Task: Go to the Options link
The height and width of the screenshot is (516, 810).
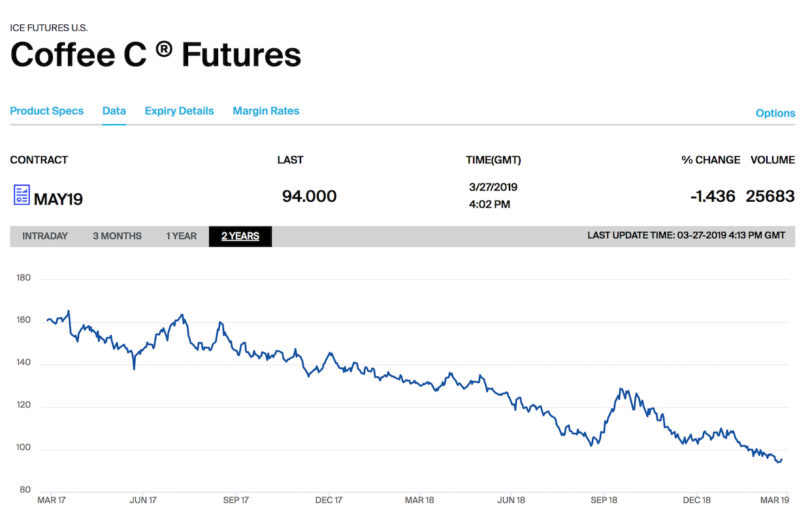Action: 775,113
